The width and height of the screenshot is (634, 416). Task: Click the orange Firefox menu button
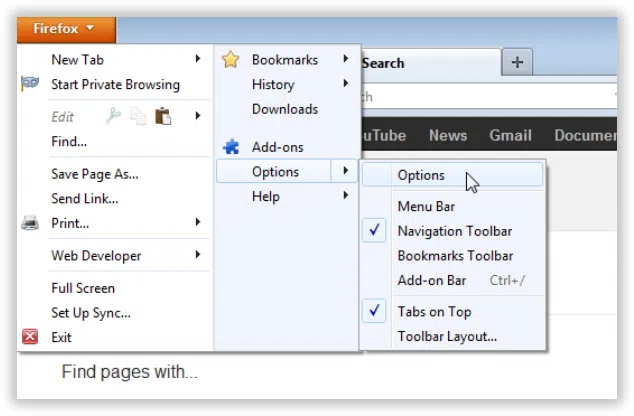[66, 29]
